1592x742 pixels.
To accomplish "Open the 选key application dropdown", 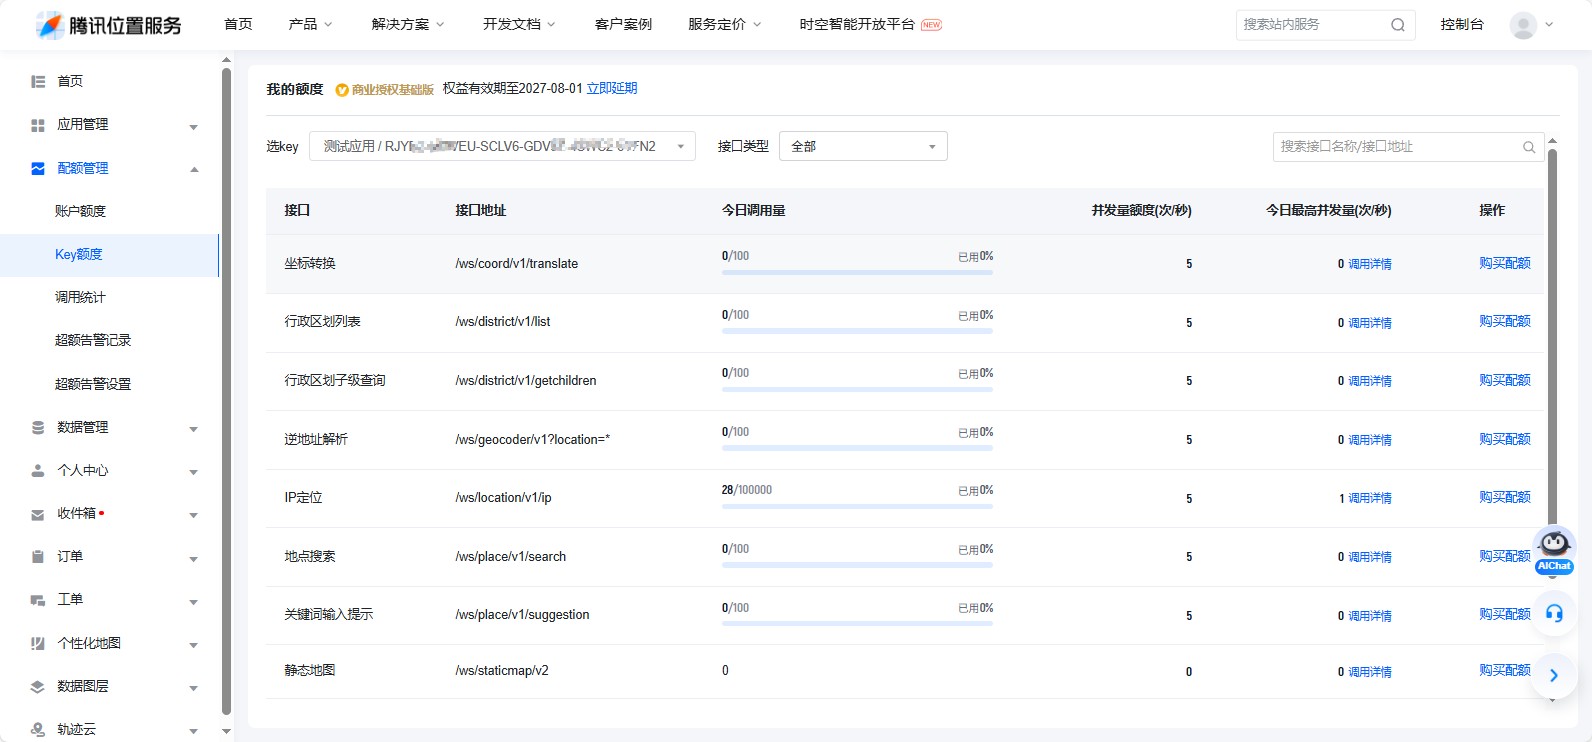I will coord(502,147).
